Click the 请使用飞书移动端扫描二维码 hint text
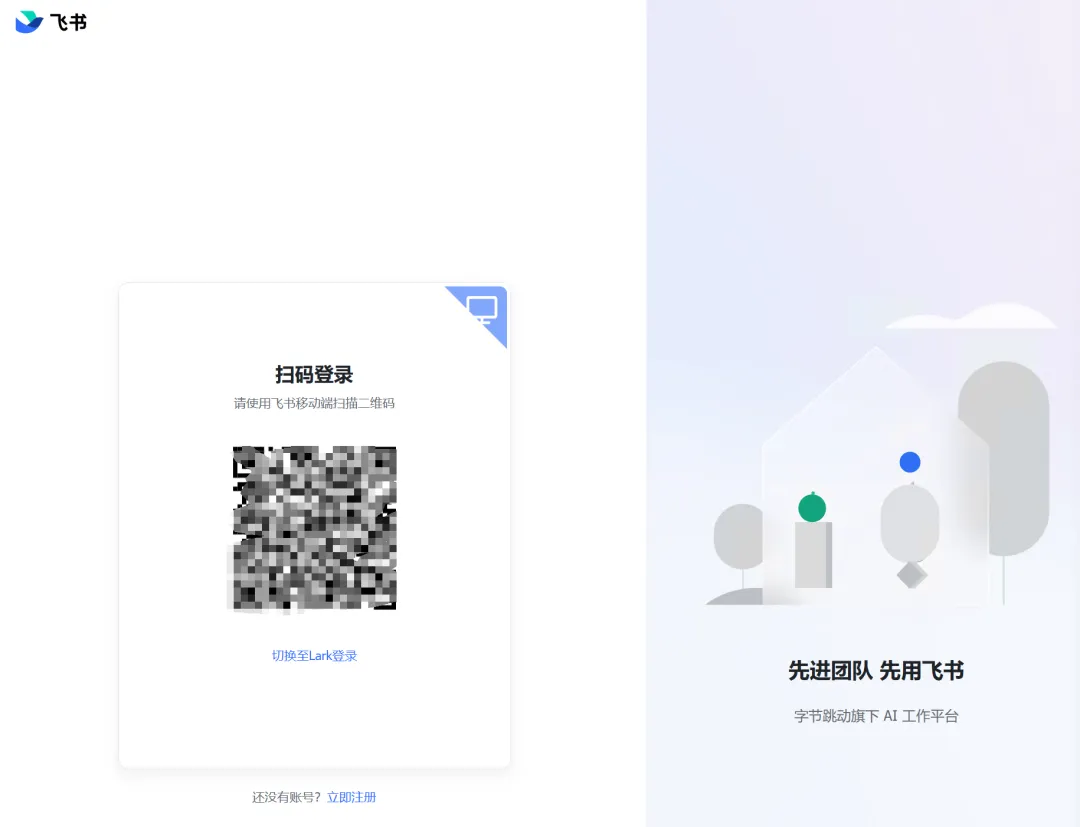The height and width of the screenshot is (827, 1080). coord(314,403)
